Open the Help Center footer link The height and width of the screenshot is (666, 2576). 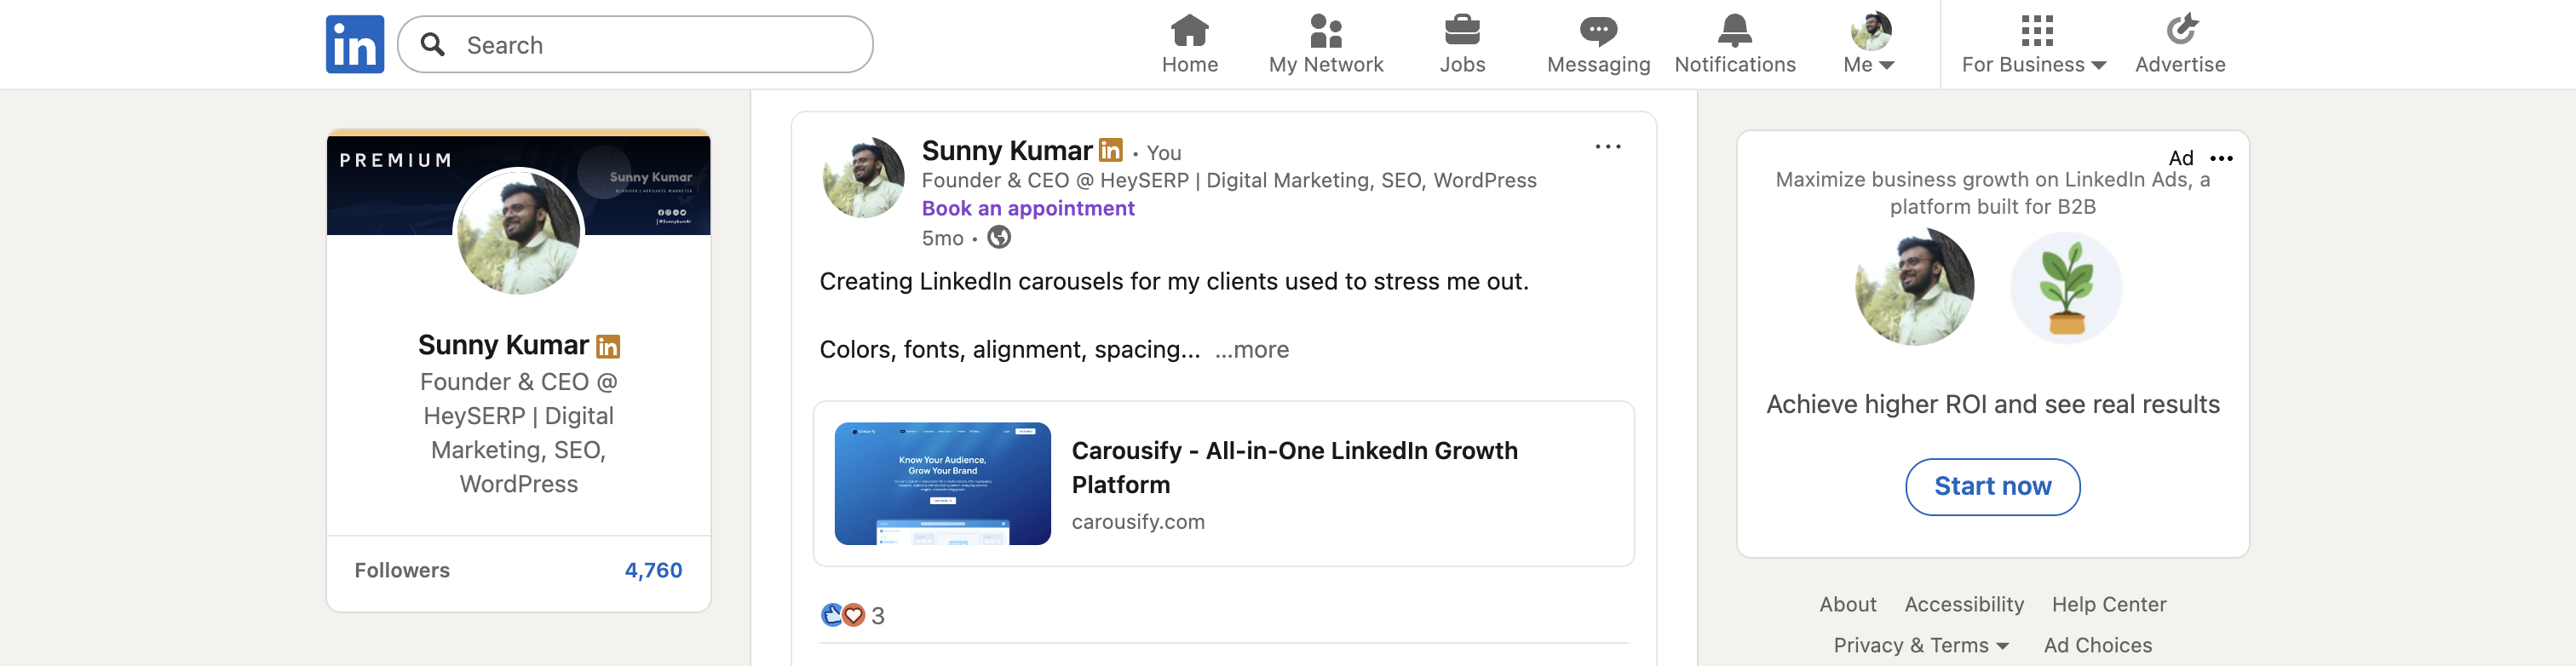(x=2109, y=604)
